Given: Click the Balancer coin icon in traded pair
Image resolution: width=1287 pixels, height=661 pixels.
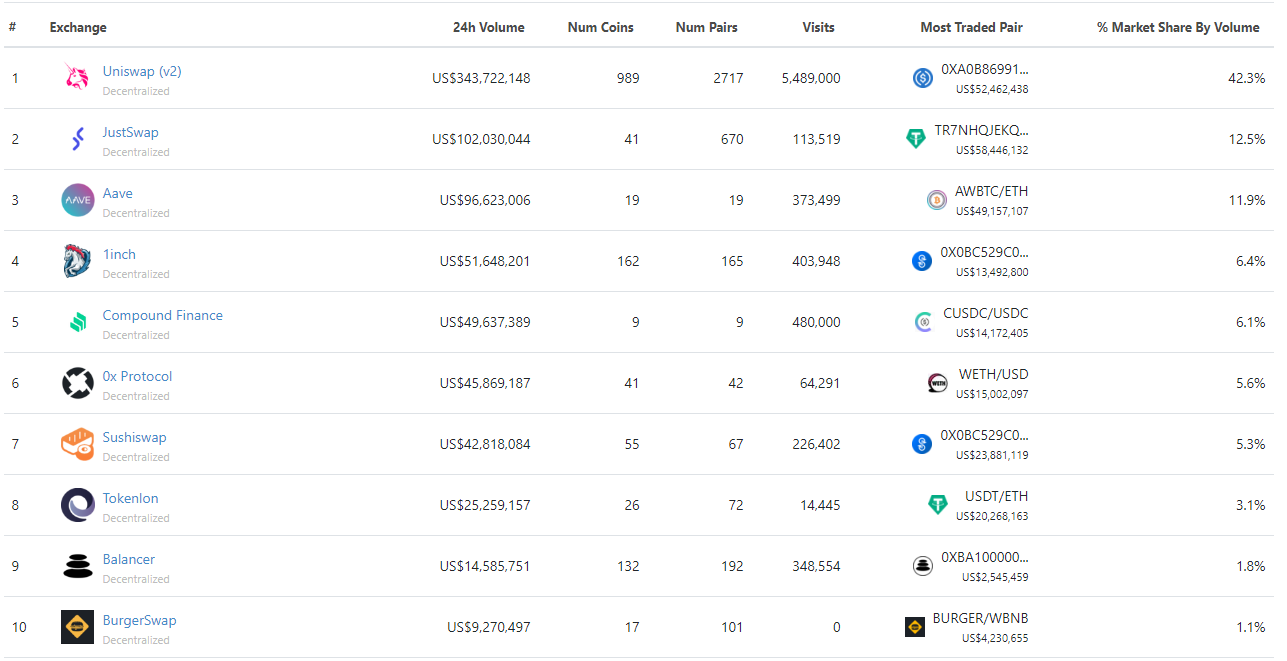Looking at the screenshot, I should [x=923, y=566].
